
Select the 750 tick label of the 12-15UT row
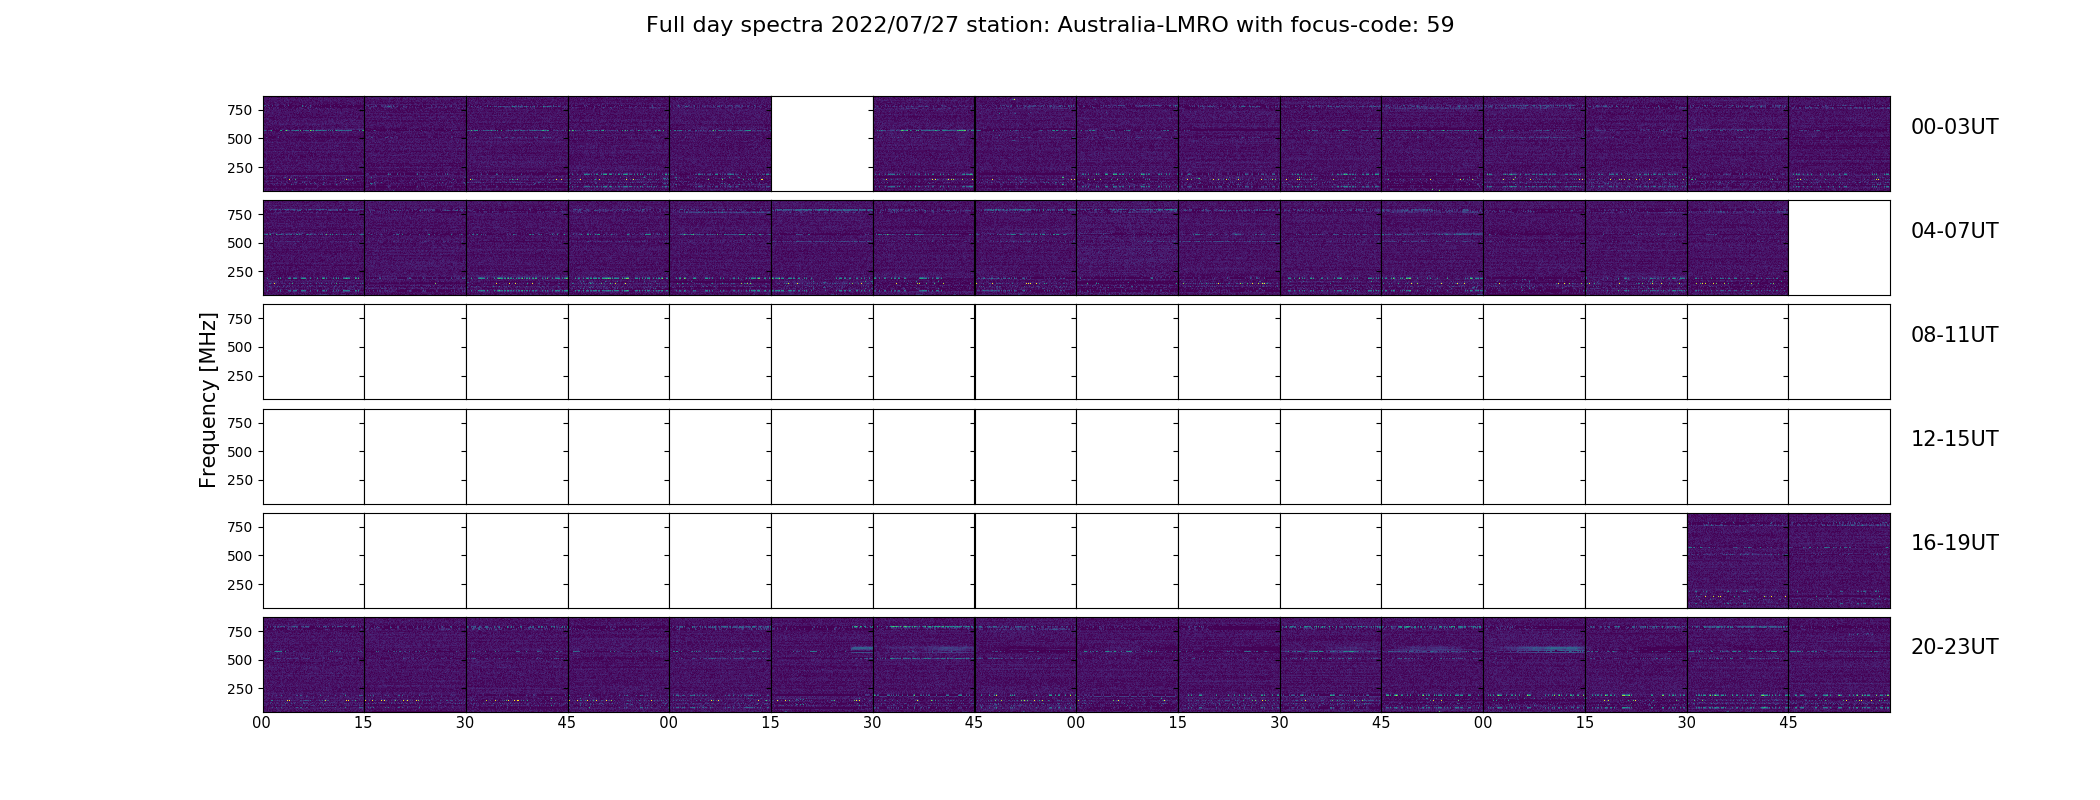pyautogui.click(x=239, y=423)
